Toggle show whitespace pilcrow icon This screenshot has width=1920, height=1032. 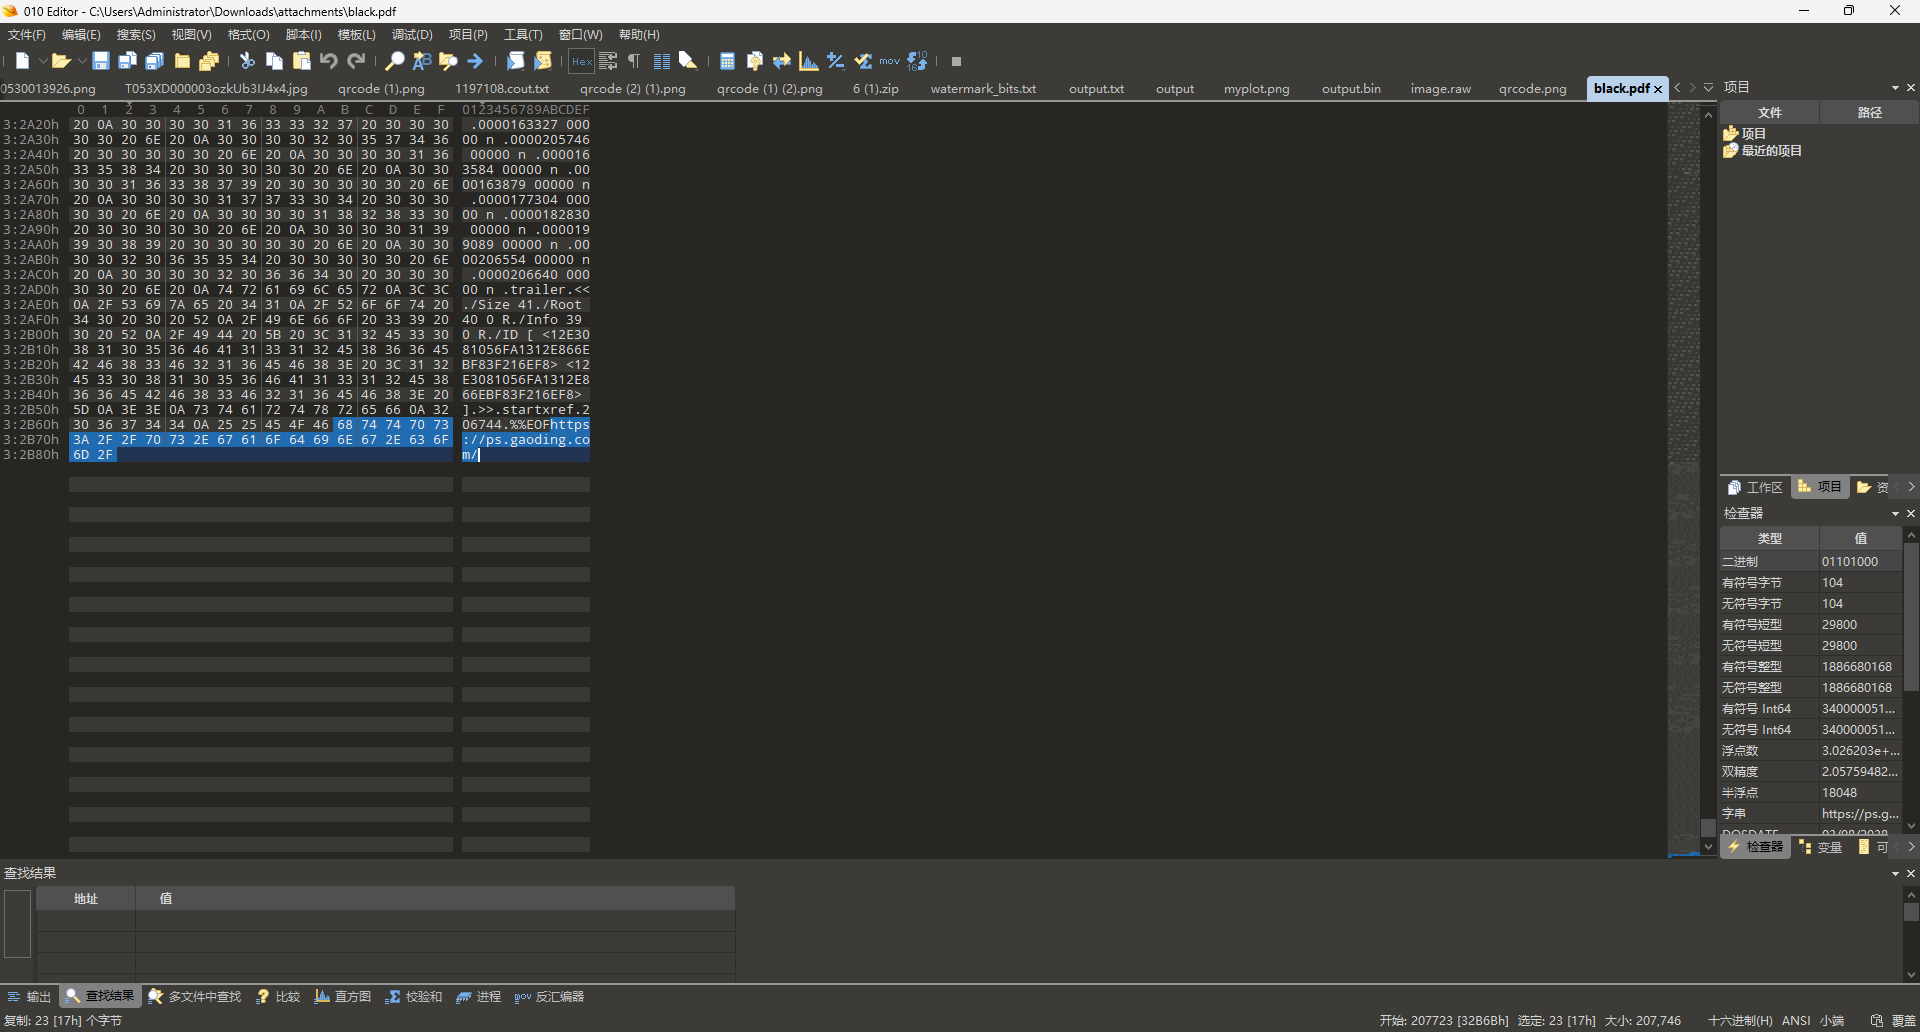click(634, 61)
